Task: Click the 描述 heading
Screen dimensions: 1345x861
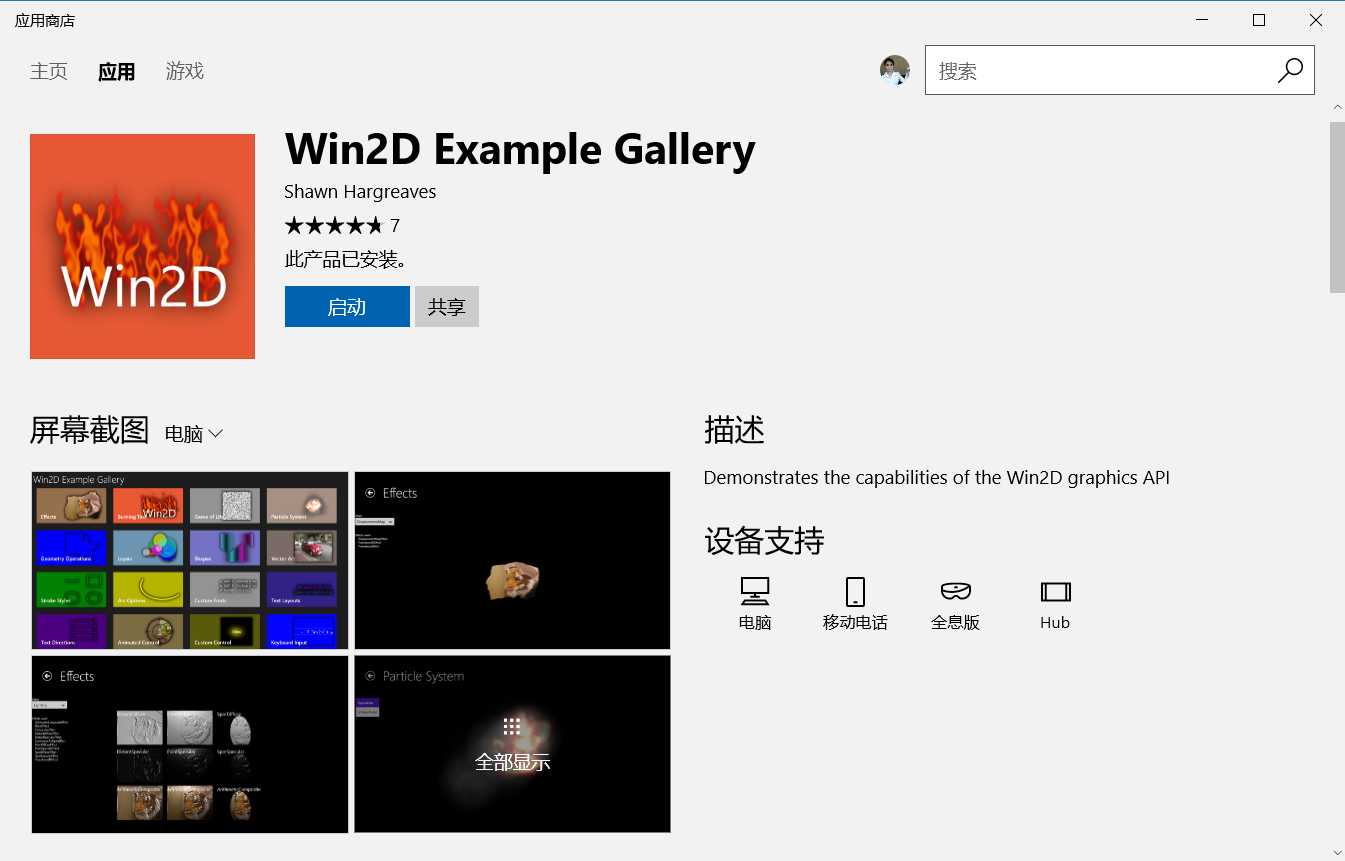Action: (734, 430)
